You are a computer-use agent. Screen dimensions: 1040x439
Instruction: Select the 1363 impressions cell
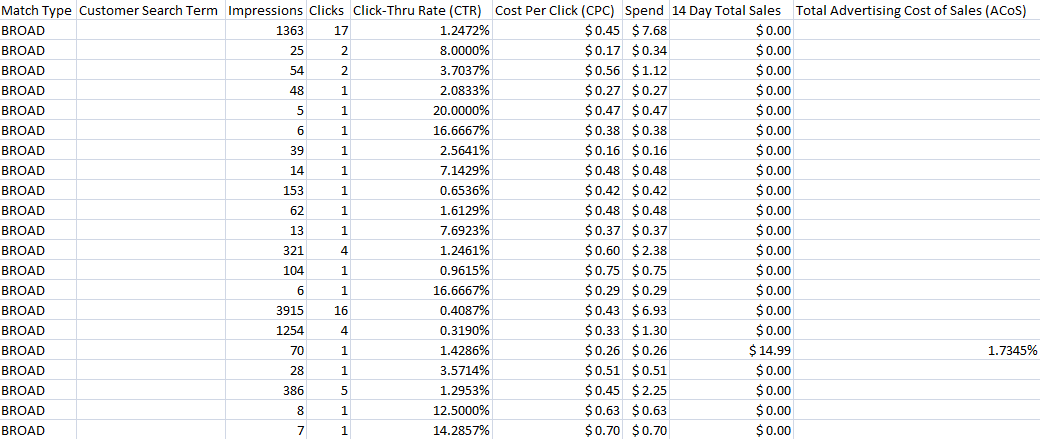[x=266, y=31]
